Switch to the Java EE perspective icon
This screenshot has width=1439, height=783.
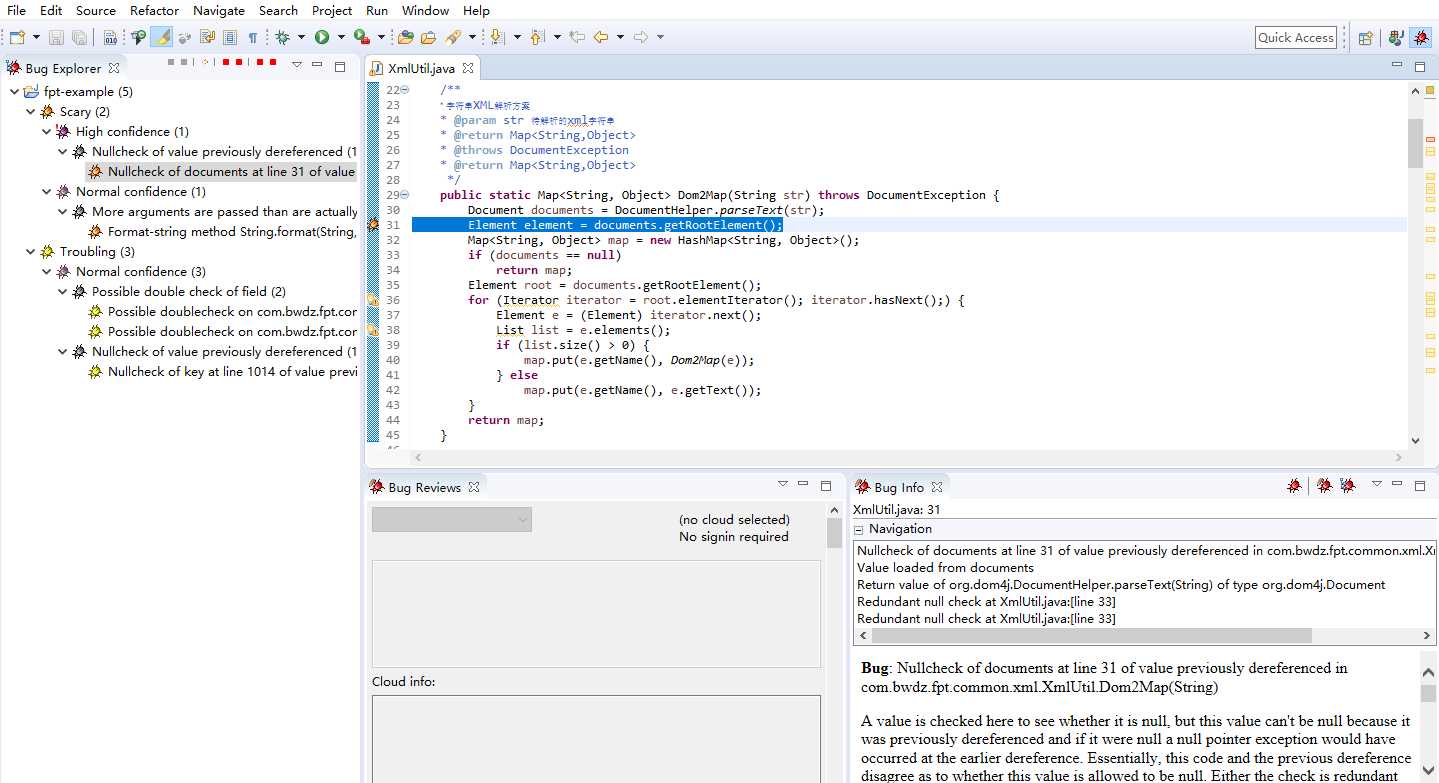point(1396,38)
